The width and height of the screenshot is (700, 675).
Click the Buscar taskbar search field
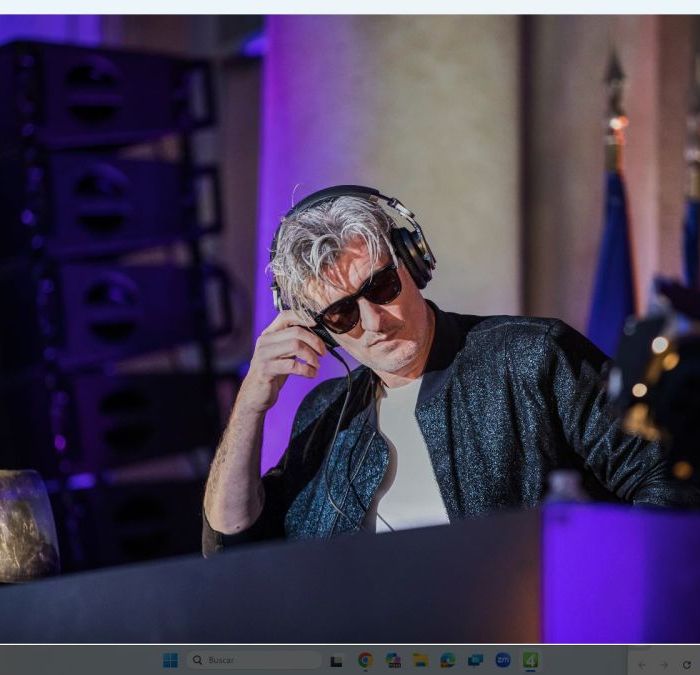pyautogui.click(x=254, y=660)
